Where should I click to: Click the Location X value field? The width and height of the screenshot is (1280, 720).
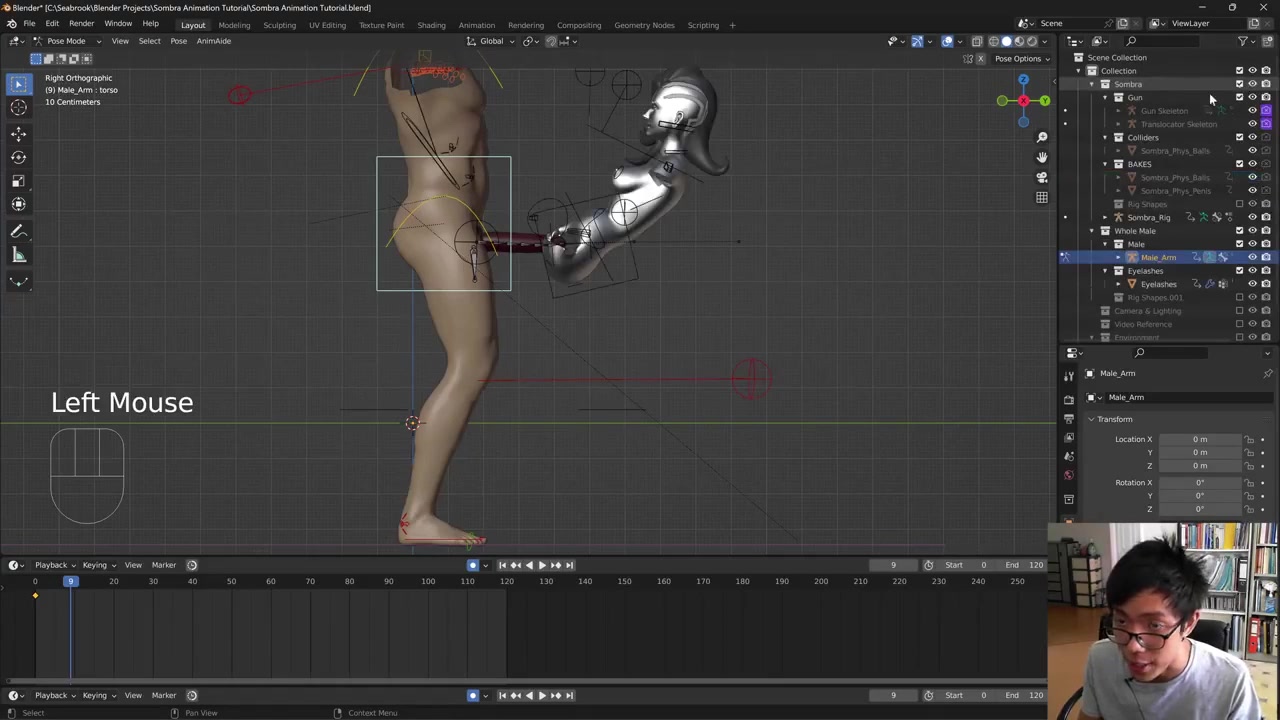coord(1199,439)
